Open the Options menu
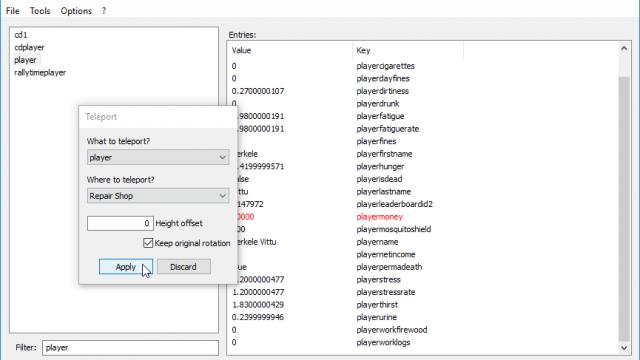Image resolution: width=640 pixels, height=360 pixels. click(x=76, y=11)
